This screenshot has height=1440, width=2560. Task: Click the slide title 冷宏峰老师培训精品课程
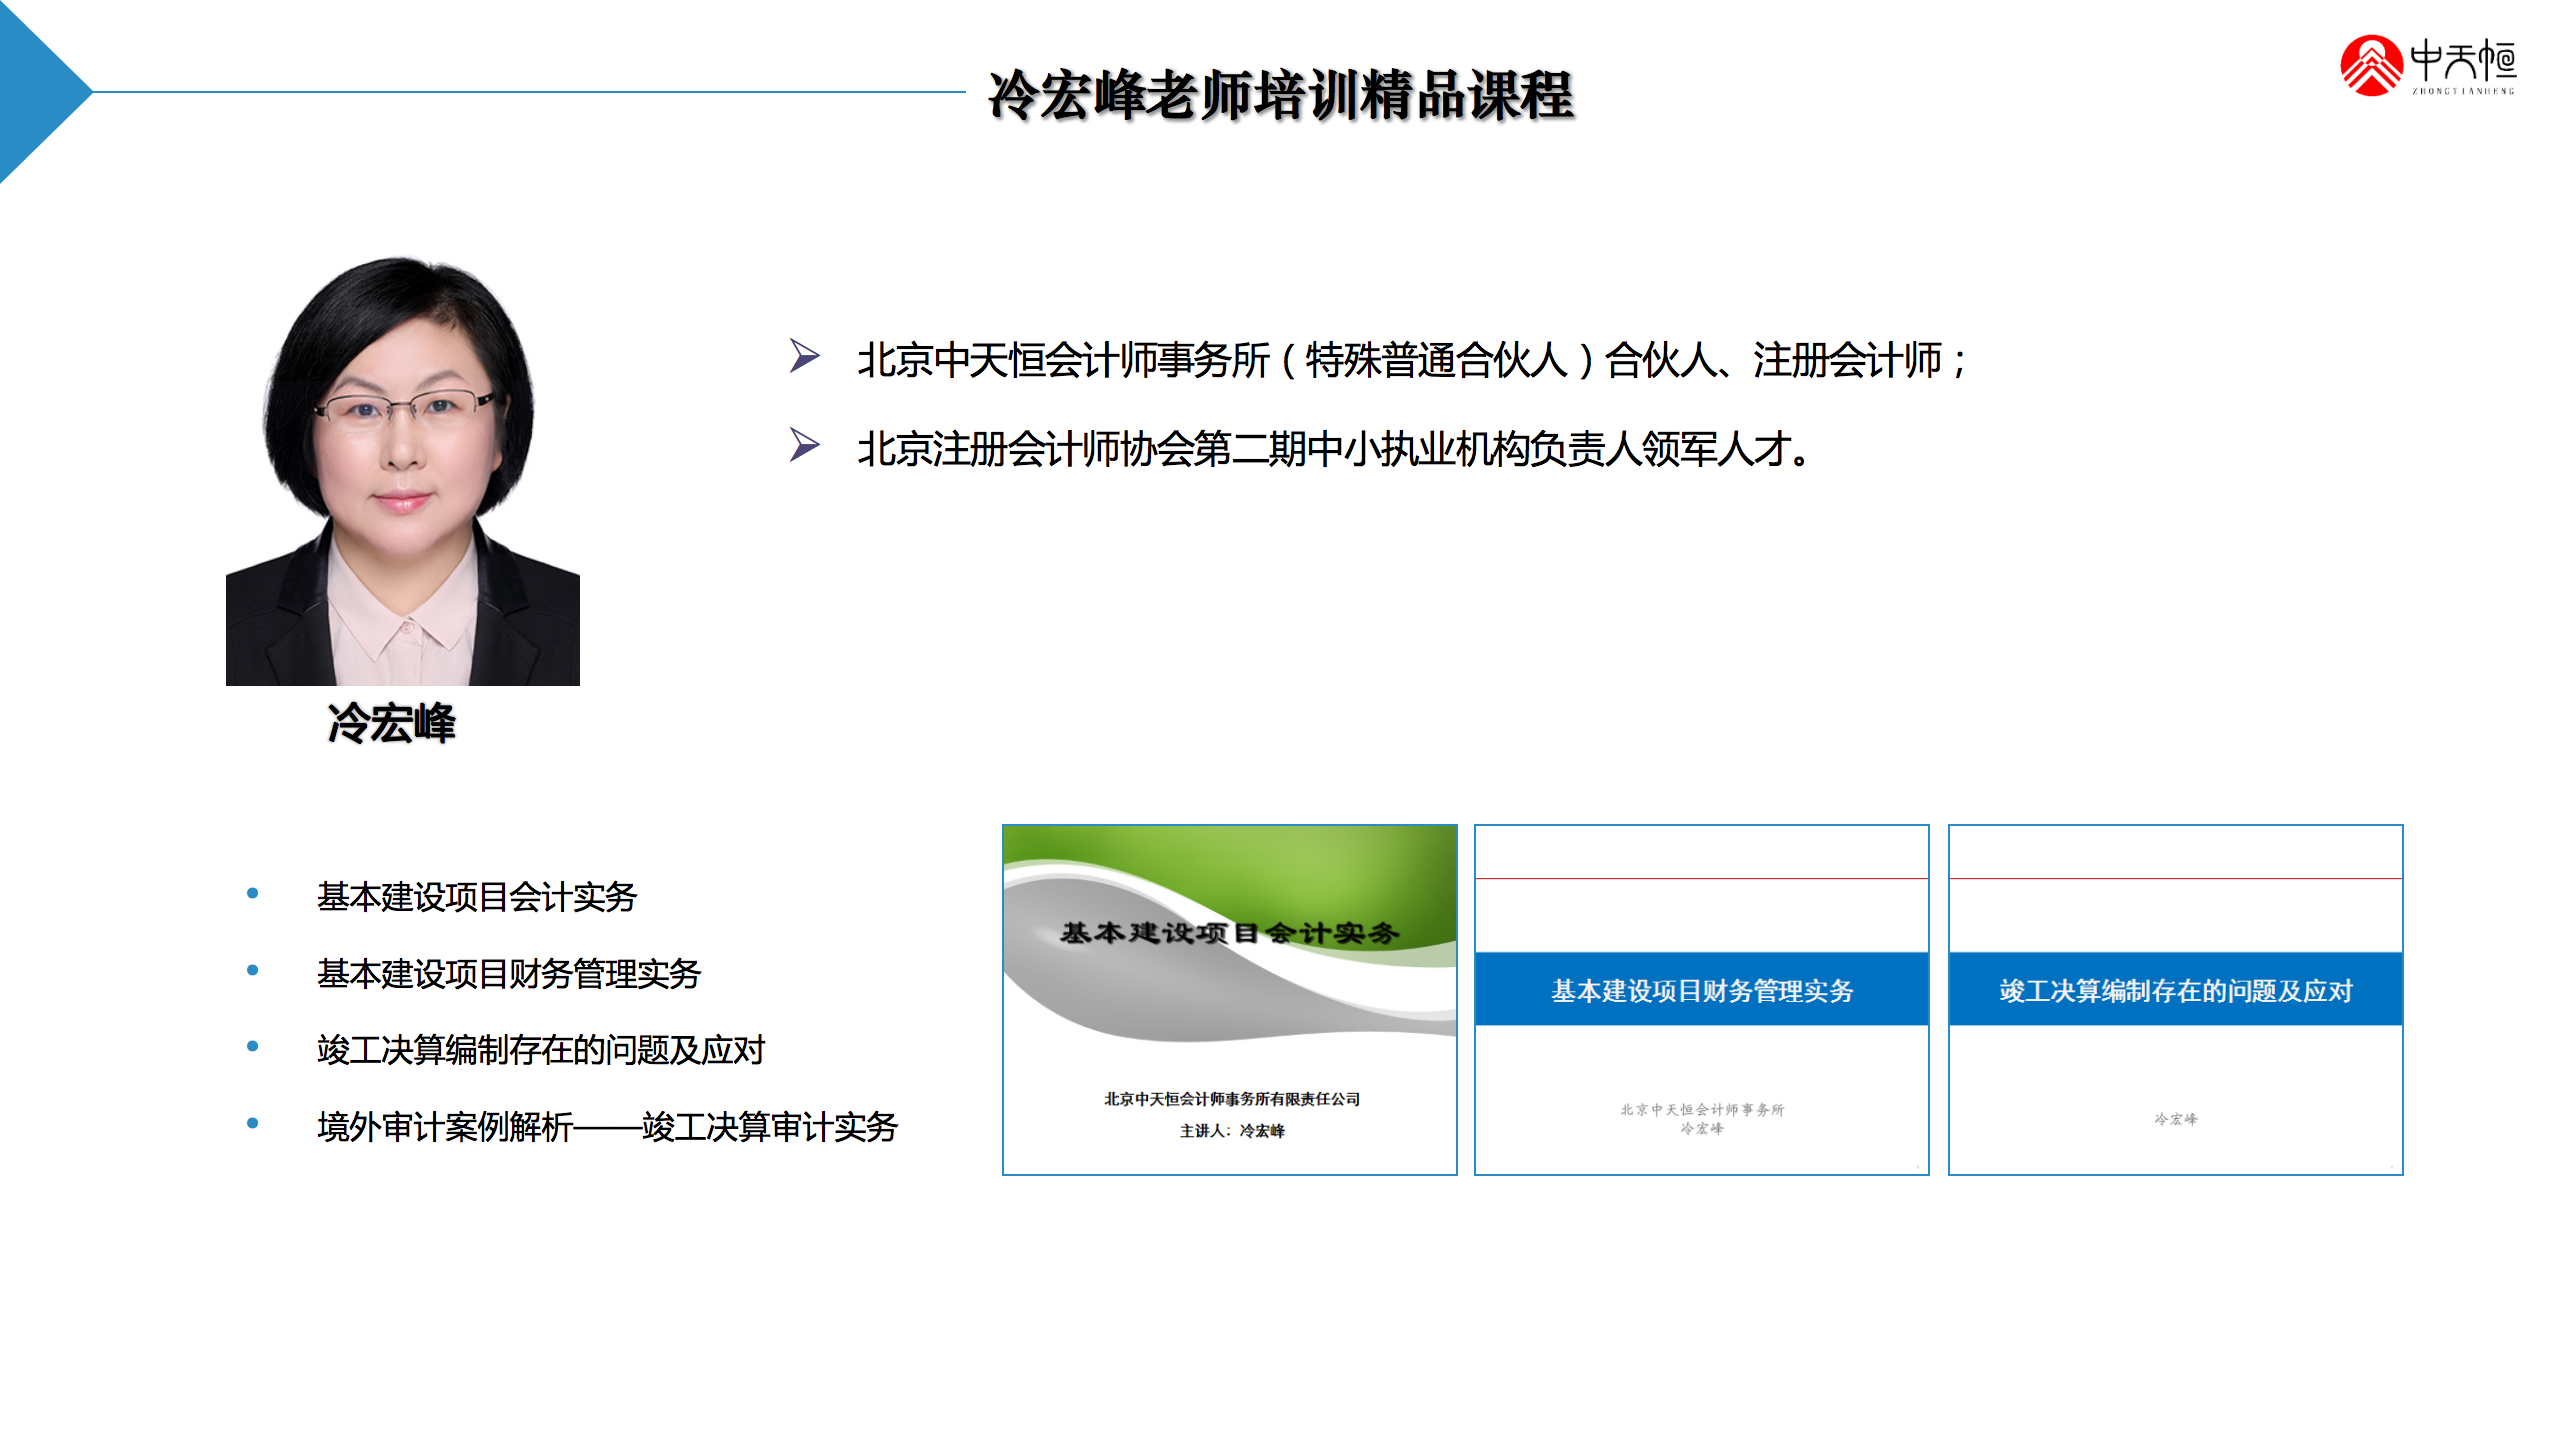point(1280,96)
